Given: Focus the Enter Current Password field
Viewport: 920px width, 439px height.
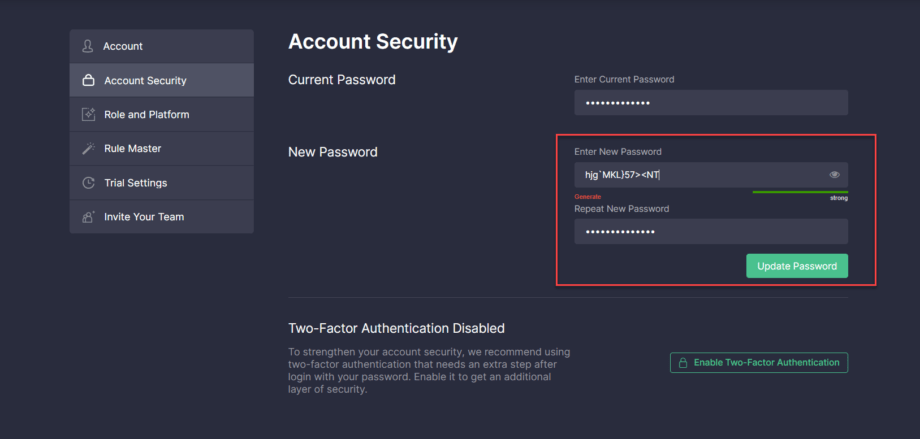Looking at the screenshot, I should tap(711, 103).
